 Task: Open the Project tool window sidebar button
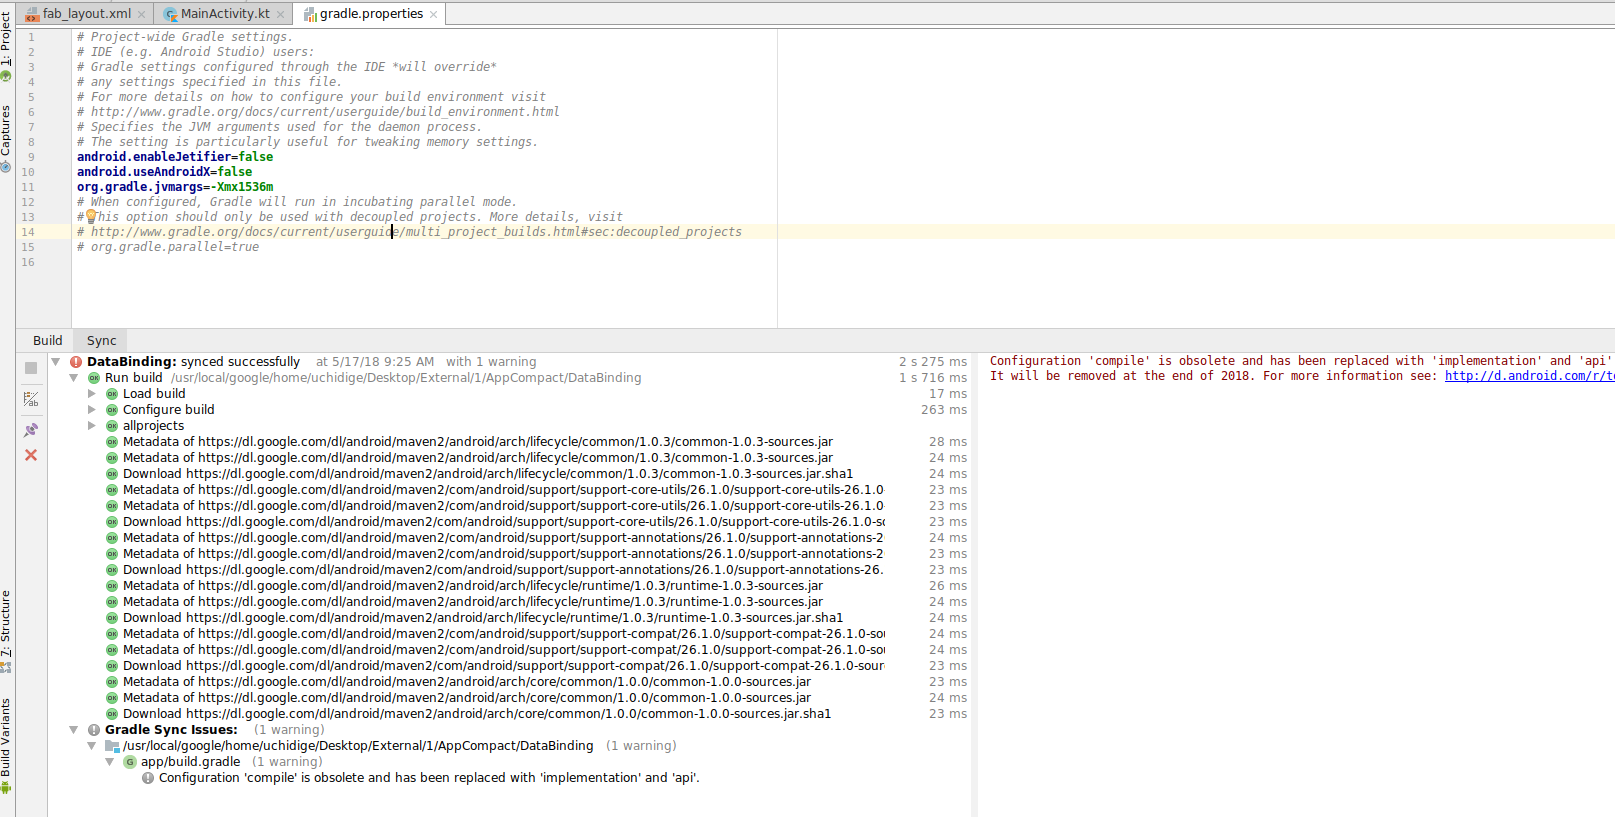[x=6, y=40]
